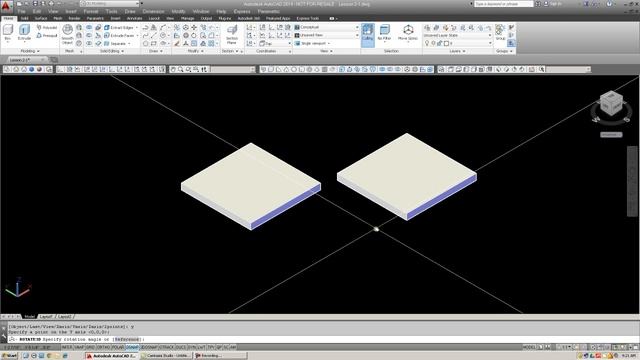Open the Modify menu
Image resolution: width=640 pixels, height=360 pixels.
(178, 11)
